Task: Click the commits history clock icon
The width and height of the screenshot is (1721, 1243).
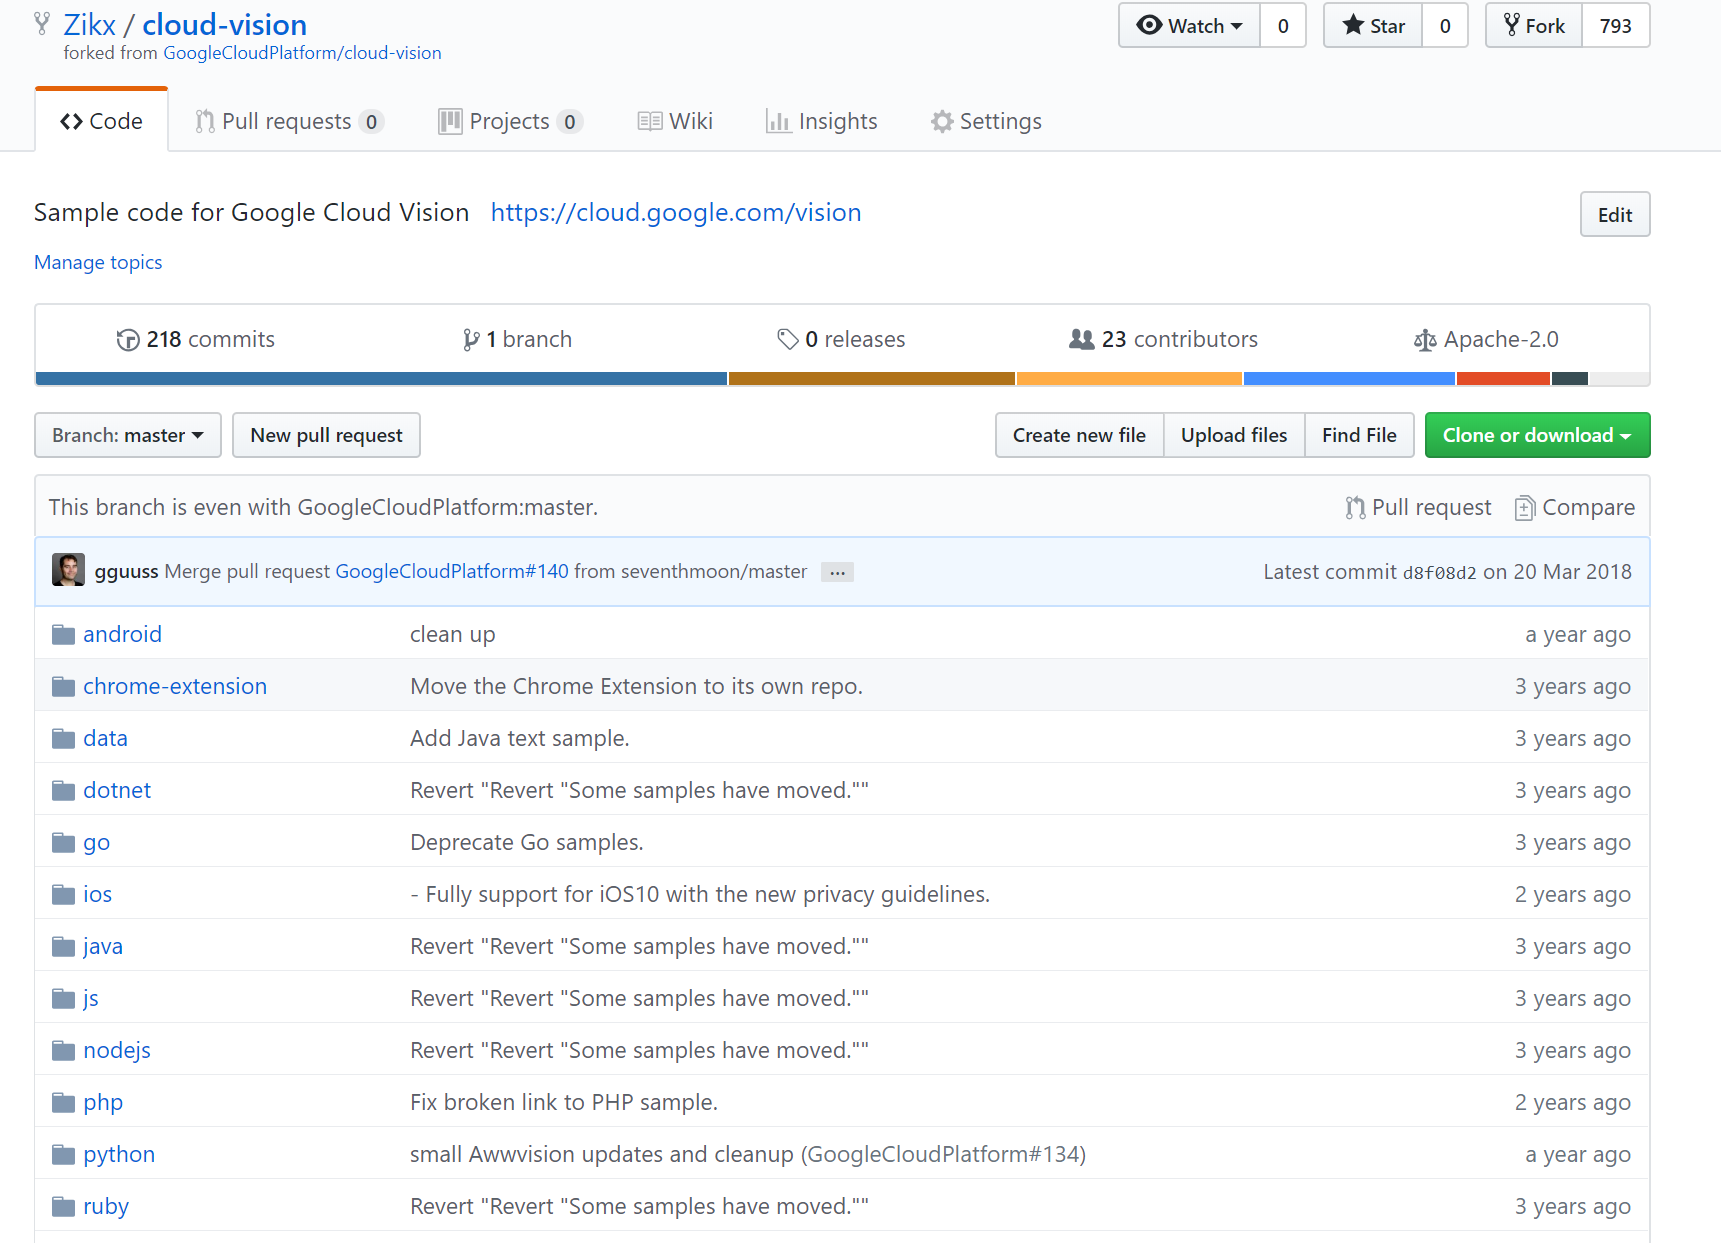Action: (x=128, y=340)
